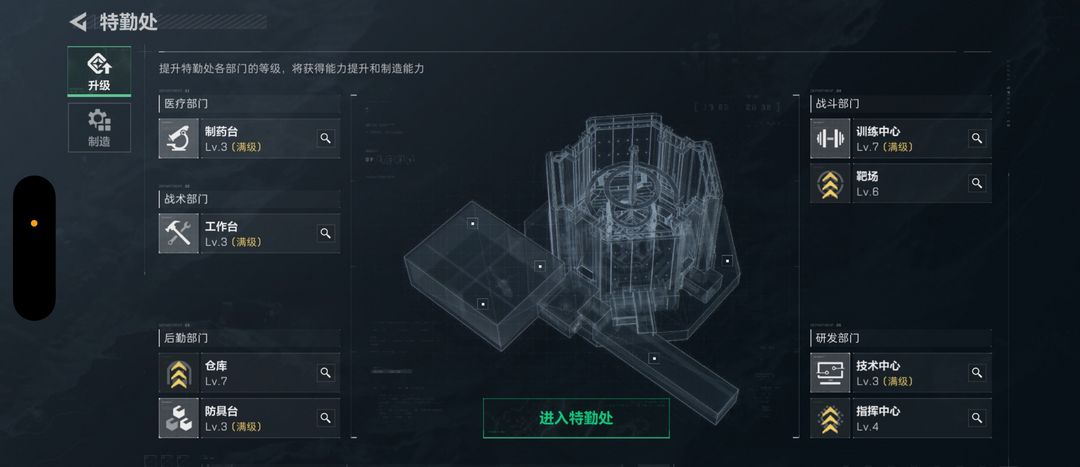Switch to the 制造 tab
The height and width of the screenshot is (467, 1080).
(x=99, y=127)
